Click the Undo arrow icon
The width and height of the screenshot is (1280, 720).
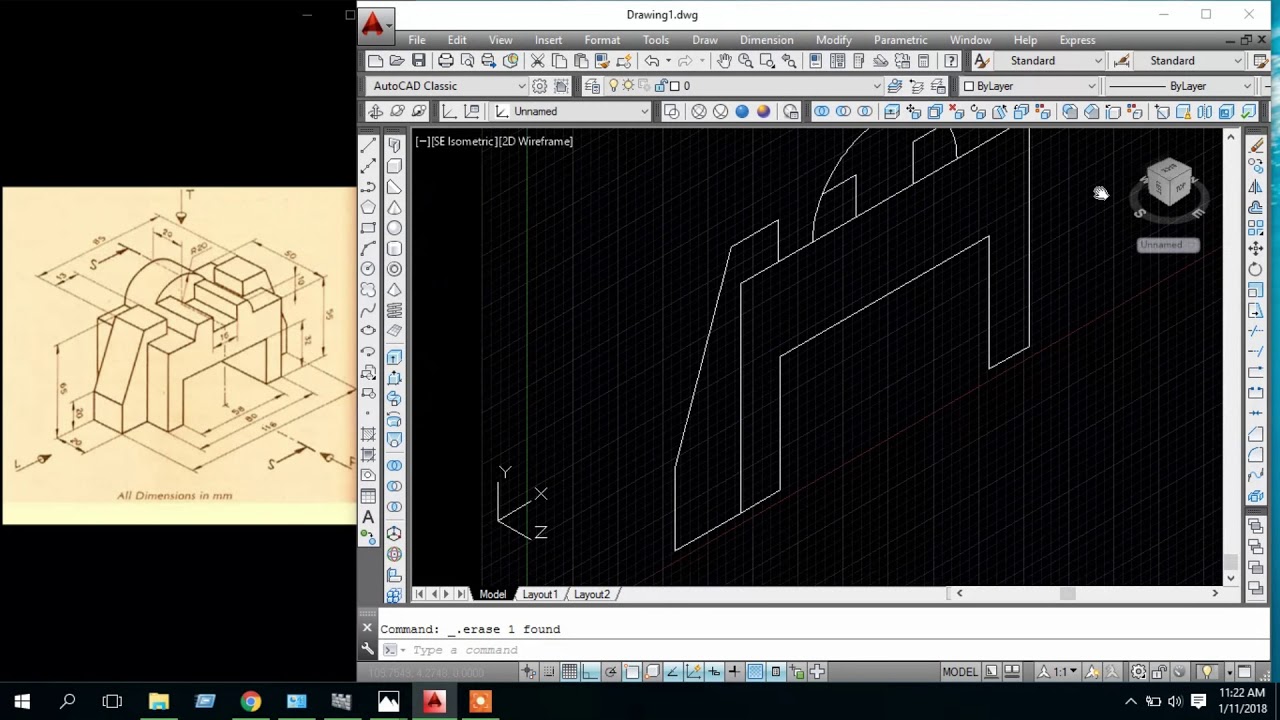[x=652, y=61]
